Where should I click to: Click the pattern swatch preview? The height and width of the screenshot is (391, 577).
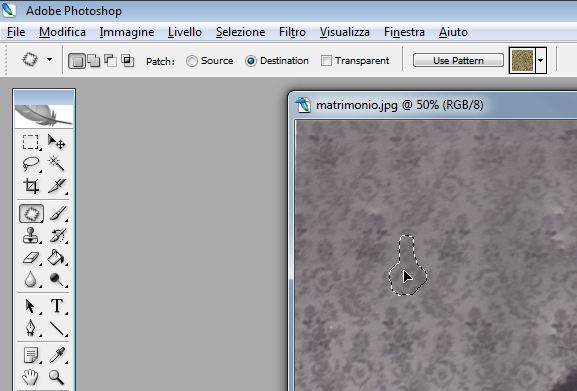[523, 60]
